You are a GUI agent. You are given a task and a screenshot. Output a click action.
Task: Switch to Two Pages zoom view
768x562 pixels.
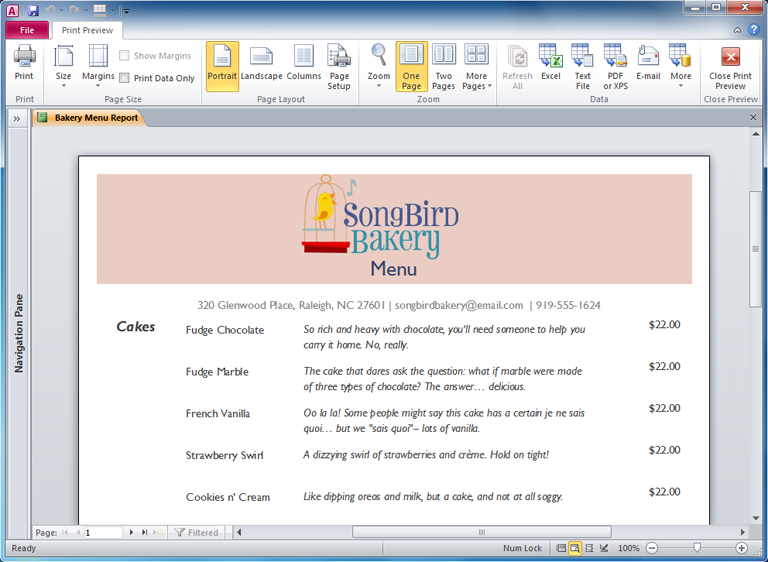[443, 66]
